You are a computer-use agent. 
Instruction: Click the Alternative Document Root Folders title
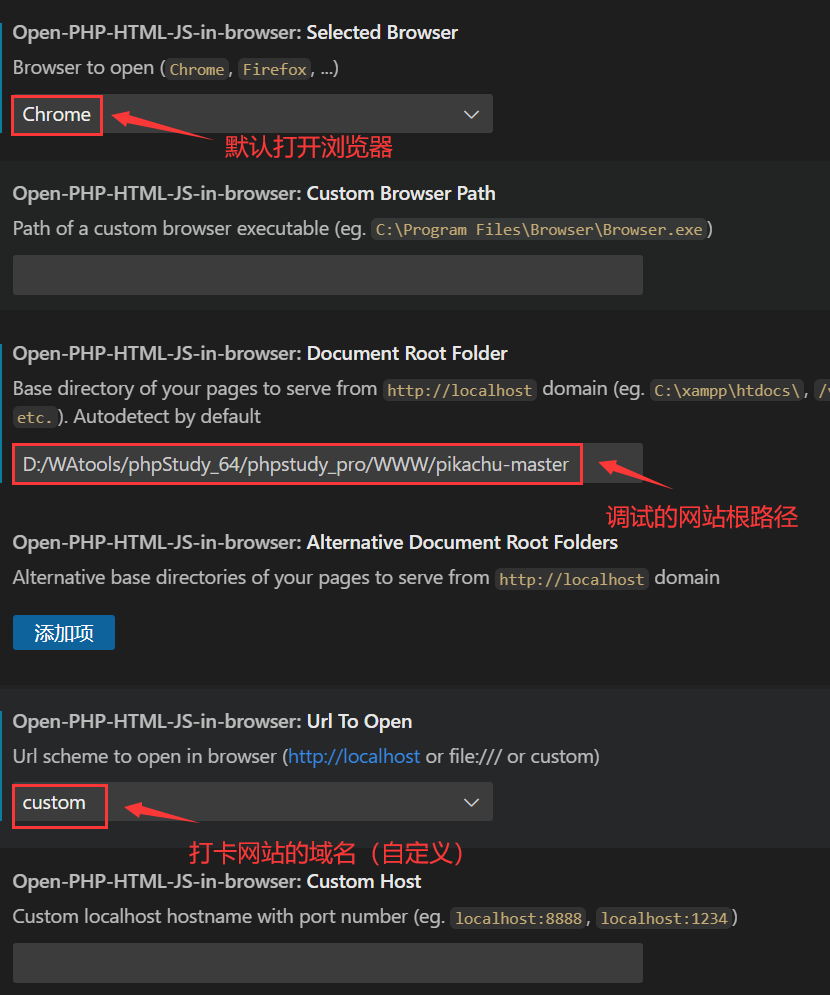click(x=315, y=543)
